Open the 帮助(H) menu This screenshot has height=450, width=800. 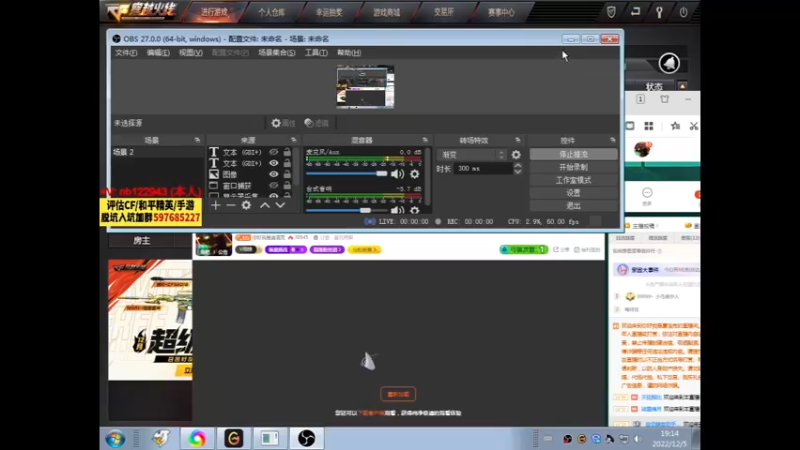click(x=349, y=53)
